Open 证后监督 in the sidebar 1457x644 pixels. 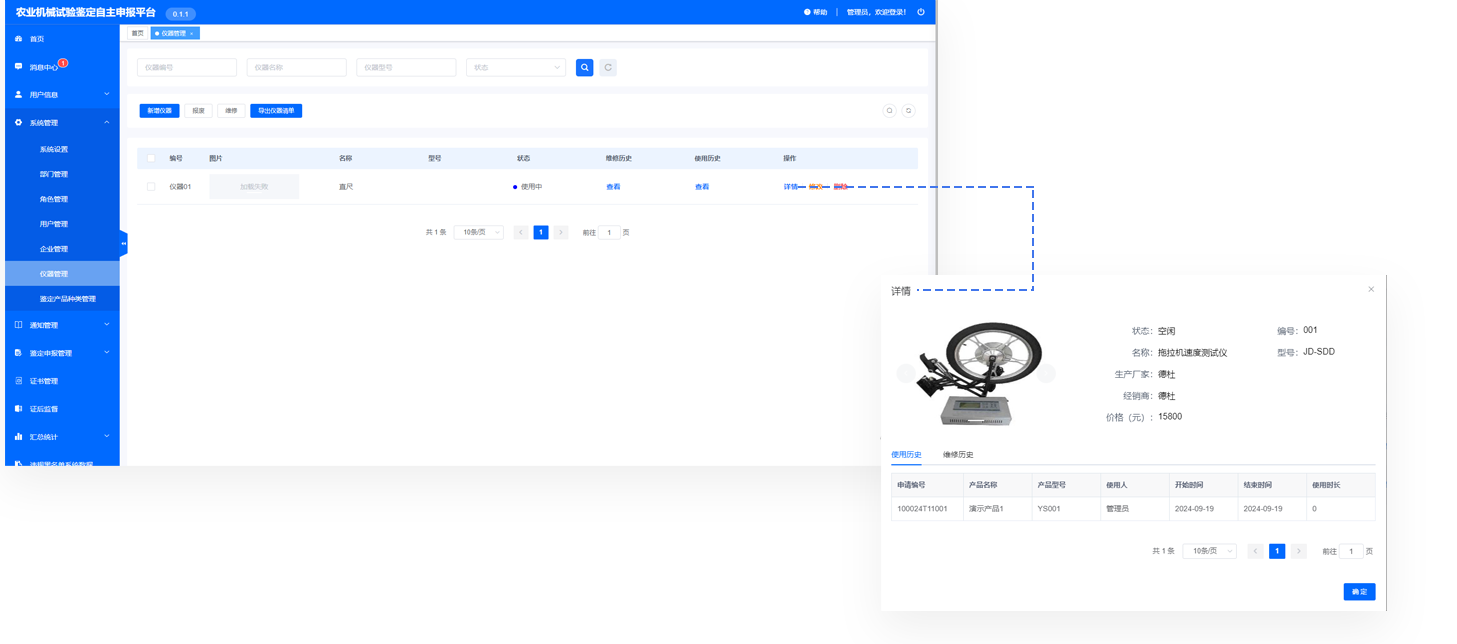60,409
